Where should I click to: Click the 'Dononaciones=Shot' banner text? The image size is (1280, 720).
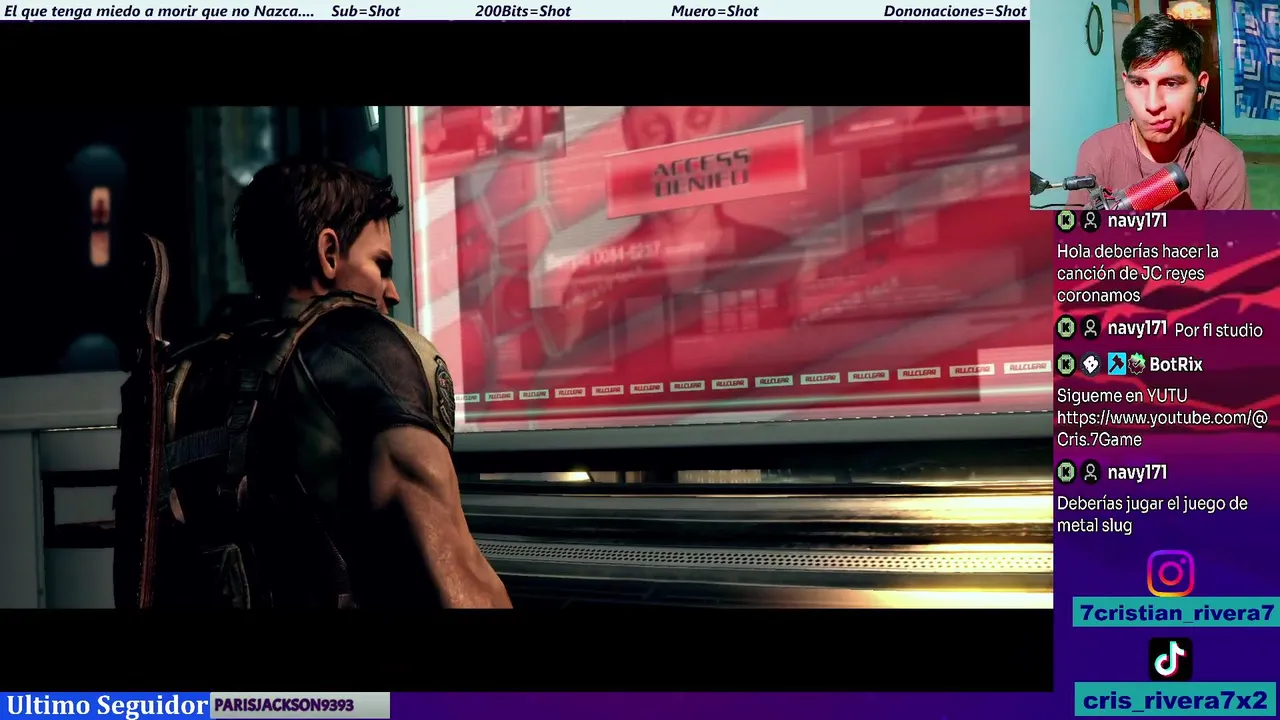(x=955, y=11)
